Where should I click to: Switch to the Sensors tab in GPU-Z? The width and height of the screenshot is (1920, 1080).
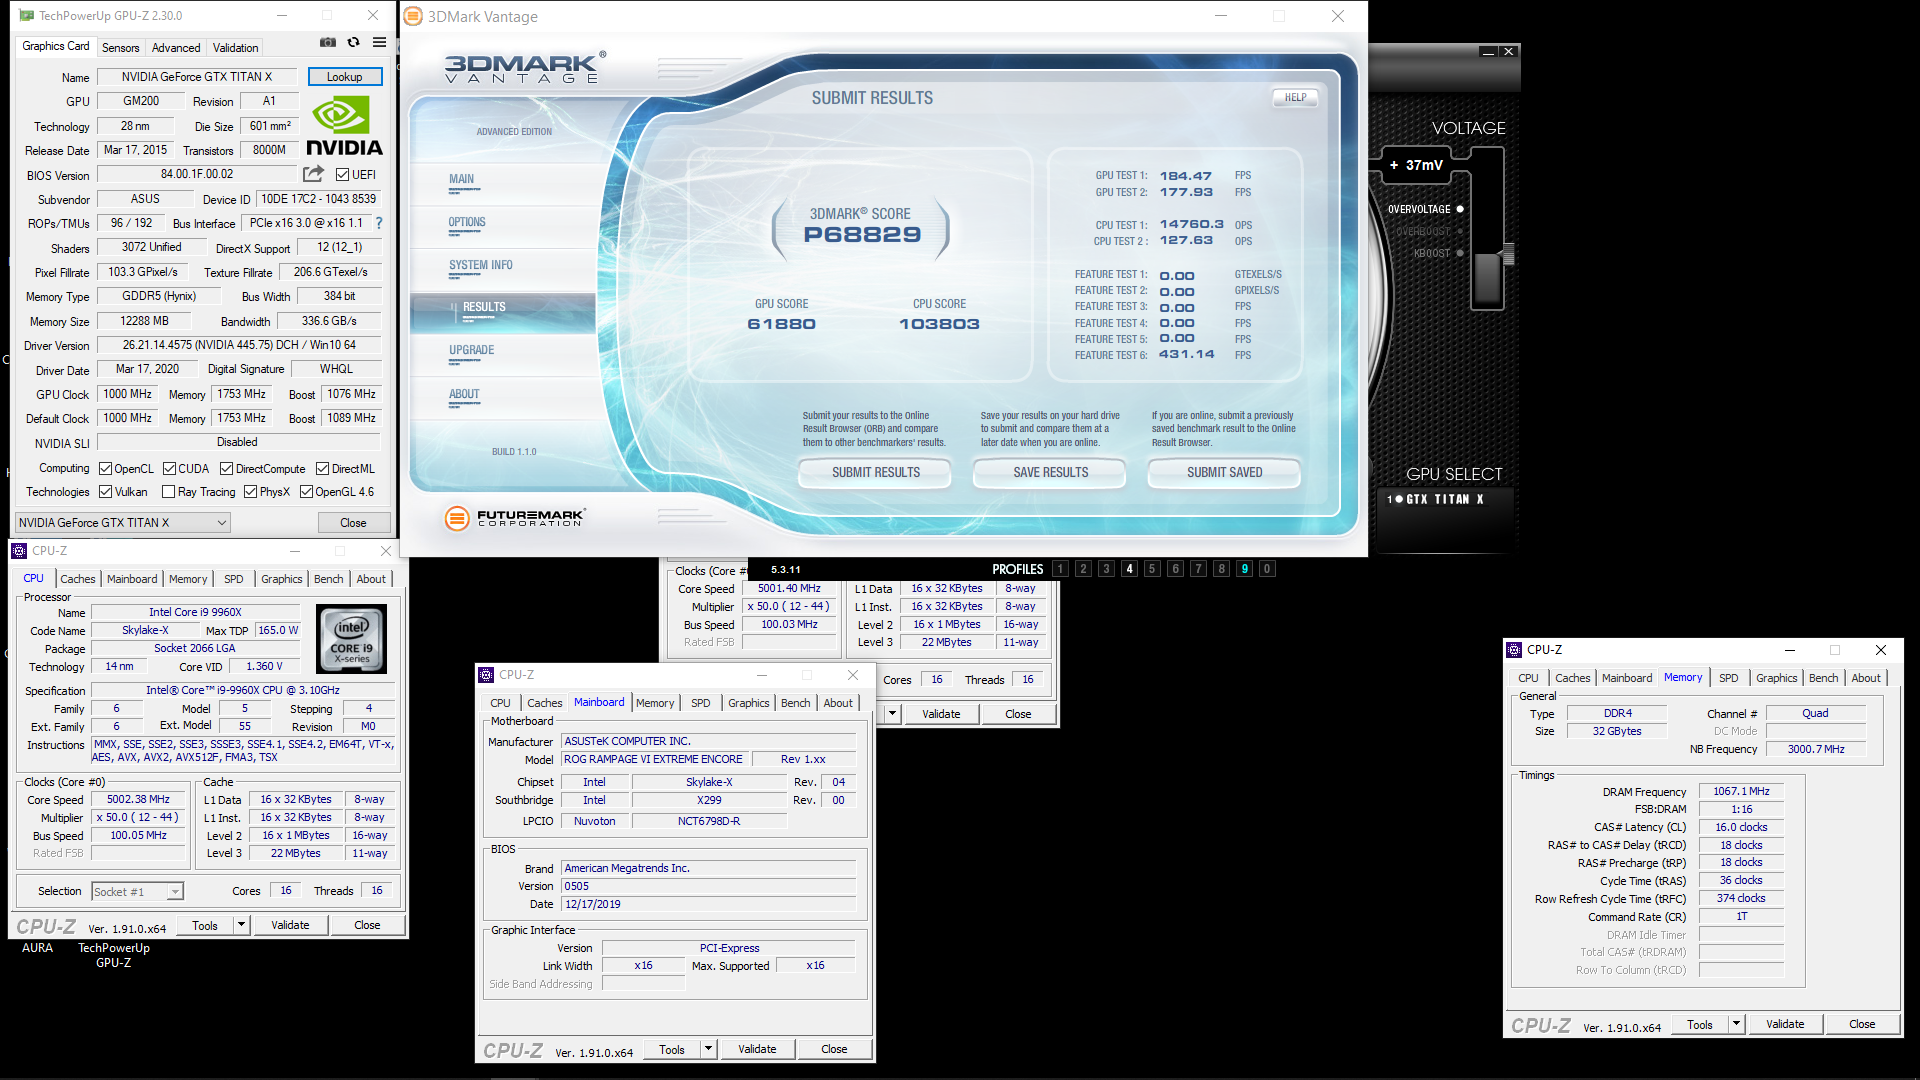click(x=121, y=48)
